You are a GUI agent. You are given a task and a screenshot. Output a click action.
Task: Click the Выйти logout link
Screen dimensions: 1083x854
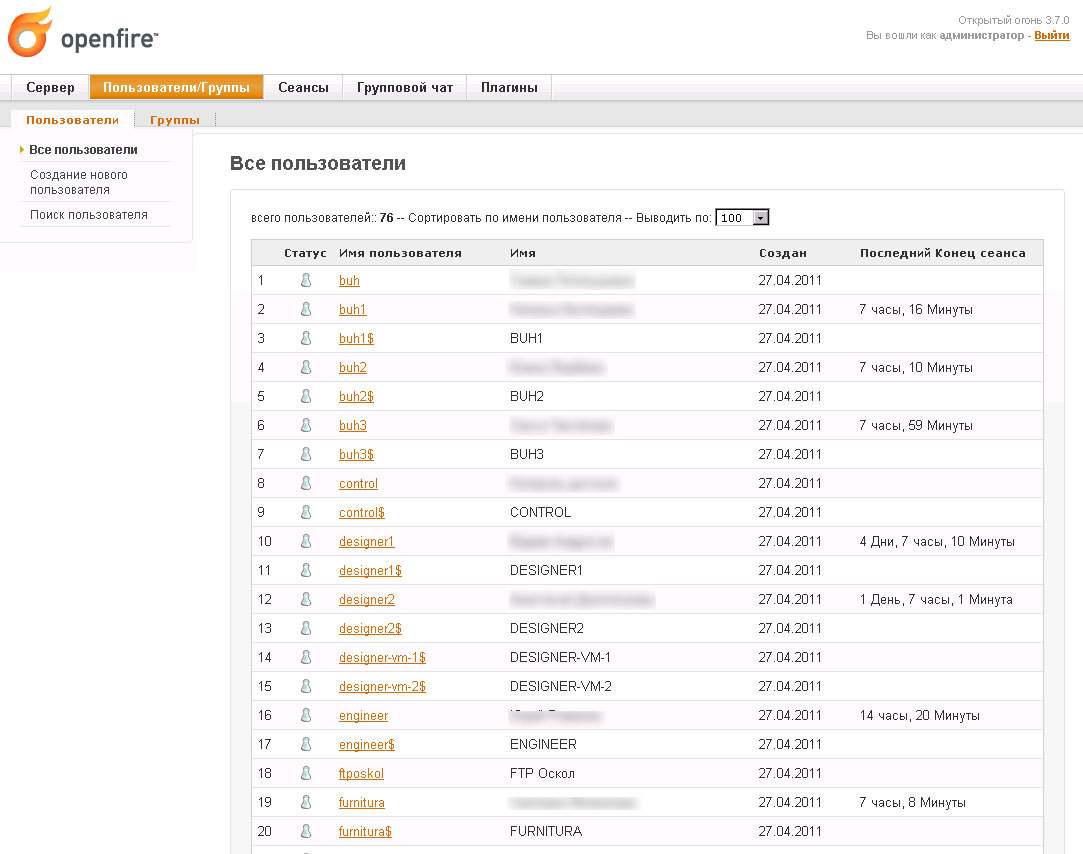pyautogui.click(x=1051, y=35)
